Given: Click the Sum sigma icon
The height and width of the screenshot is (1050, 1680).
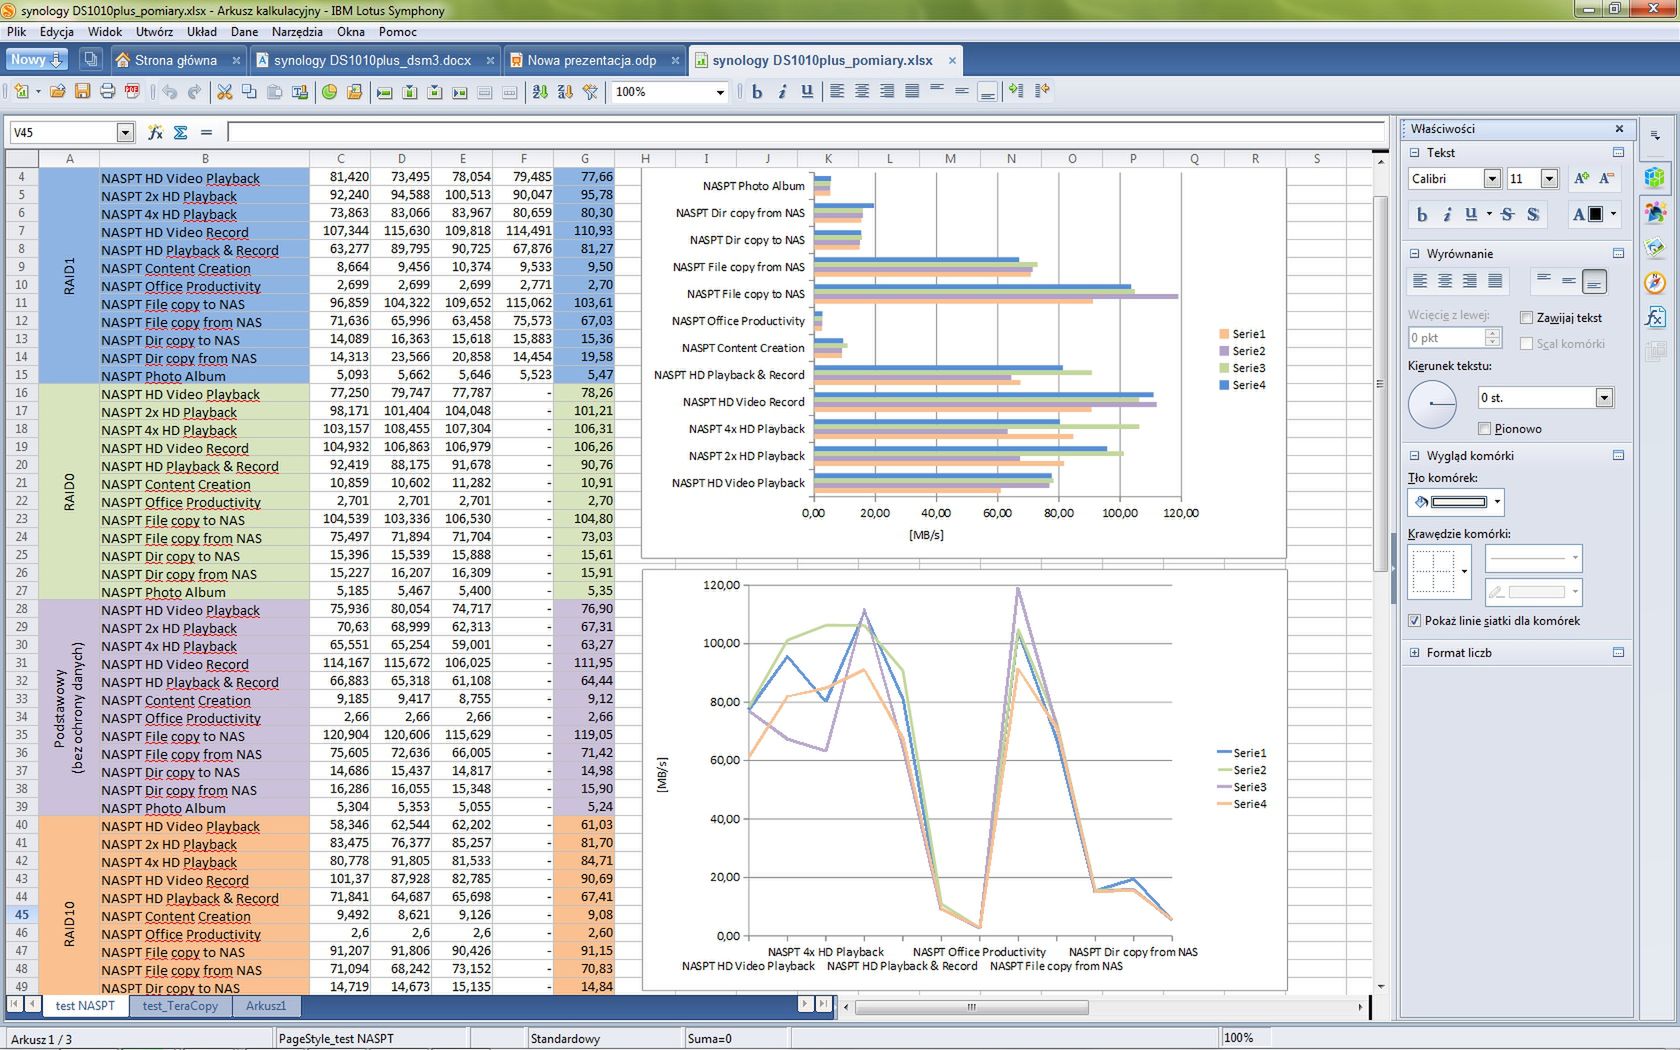Looking at the screenshot, I should click(181, 132).
